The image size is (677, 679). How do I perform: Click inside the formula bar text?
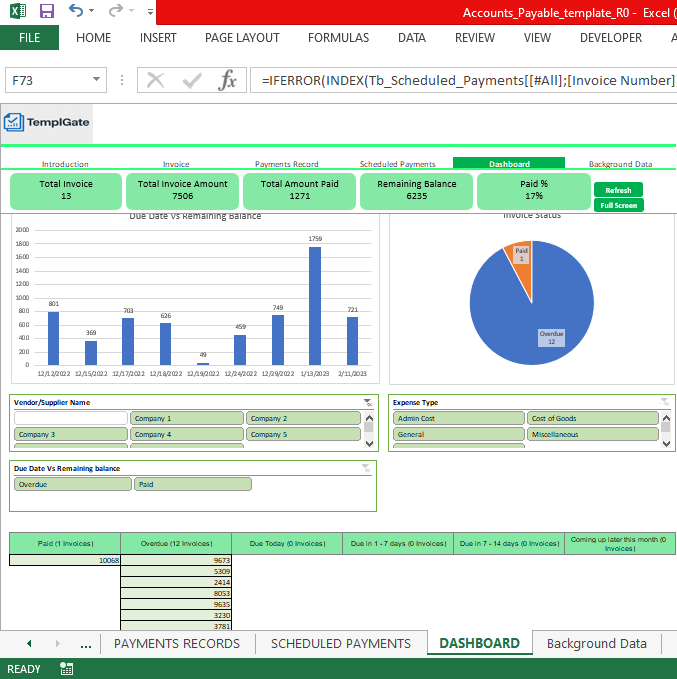(463, 80)
